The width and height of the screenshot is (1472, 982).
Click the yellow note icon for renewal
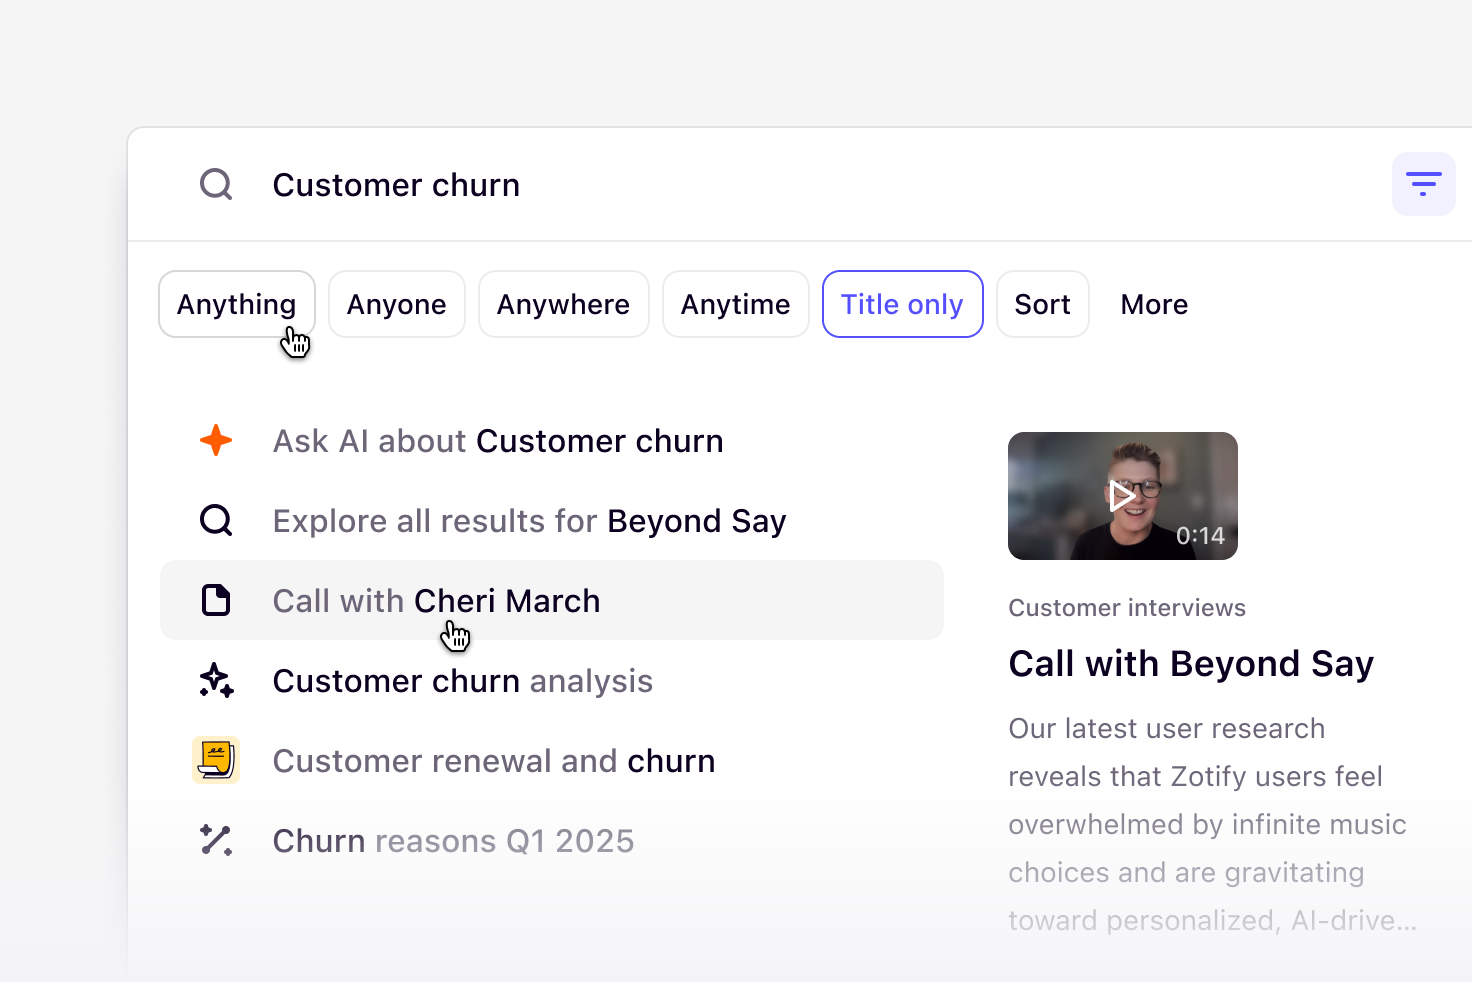(216, 760)
